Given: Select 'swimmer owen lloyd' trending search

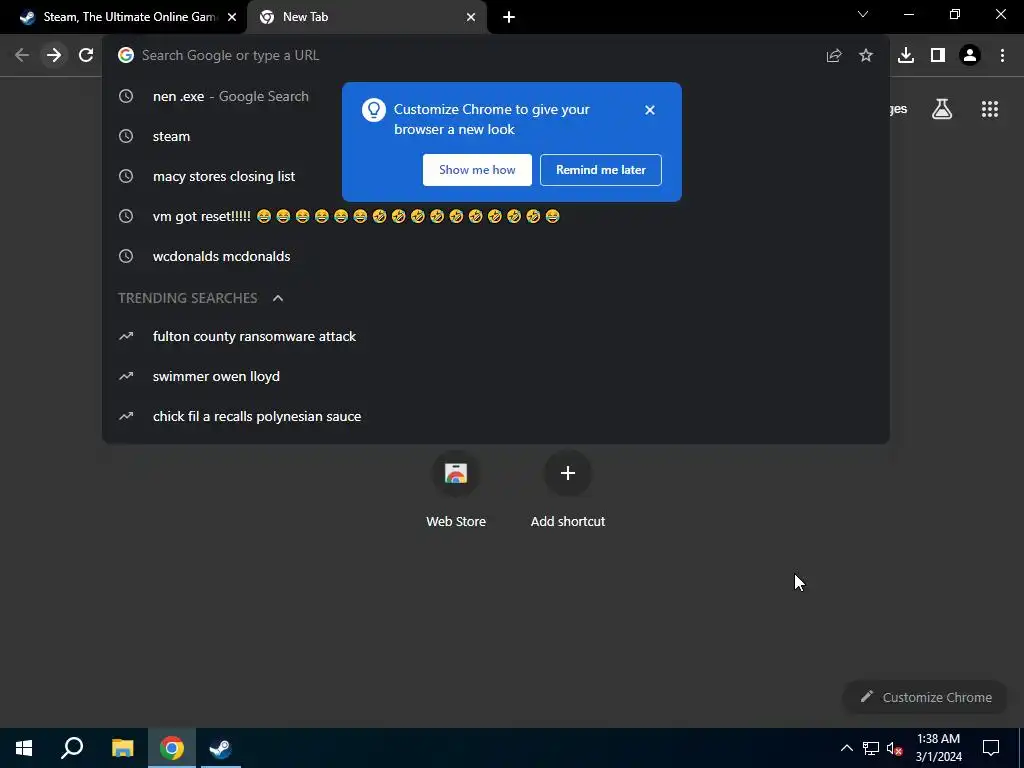Looking at the screenshot, I should point(496,376).
